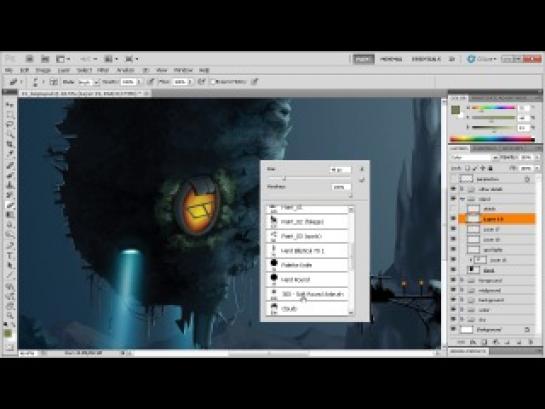Hide the selected orange Layer 19
Screen dimensions: 545x409
click(x=453, y=219)
